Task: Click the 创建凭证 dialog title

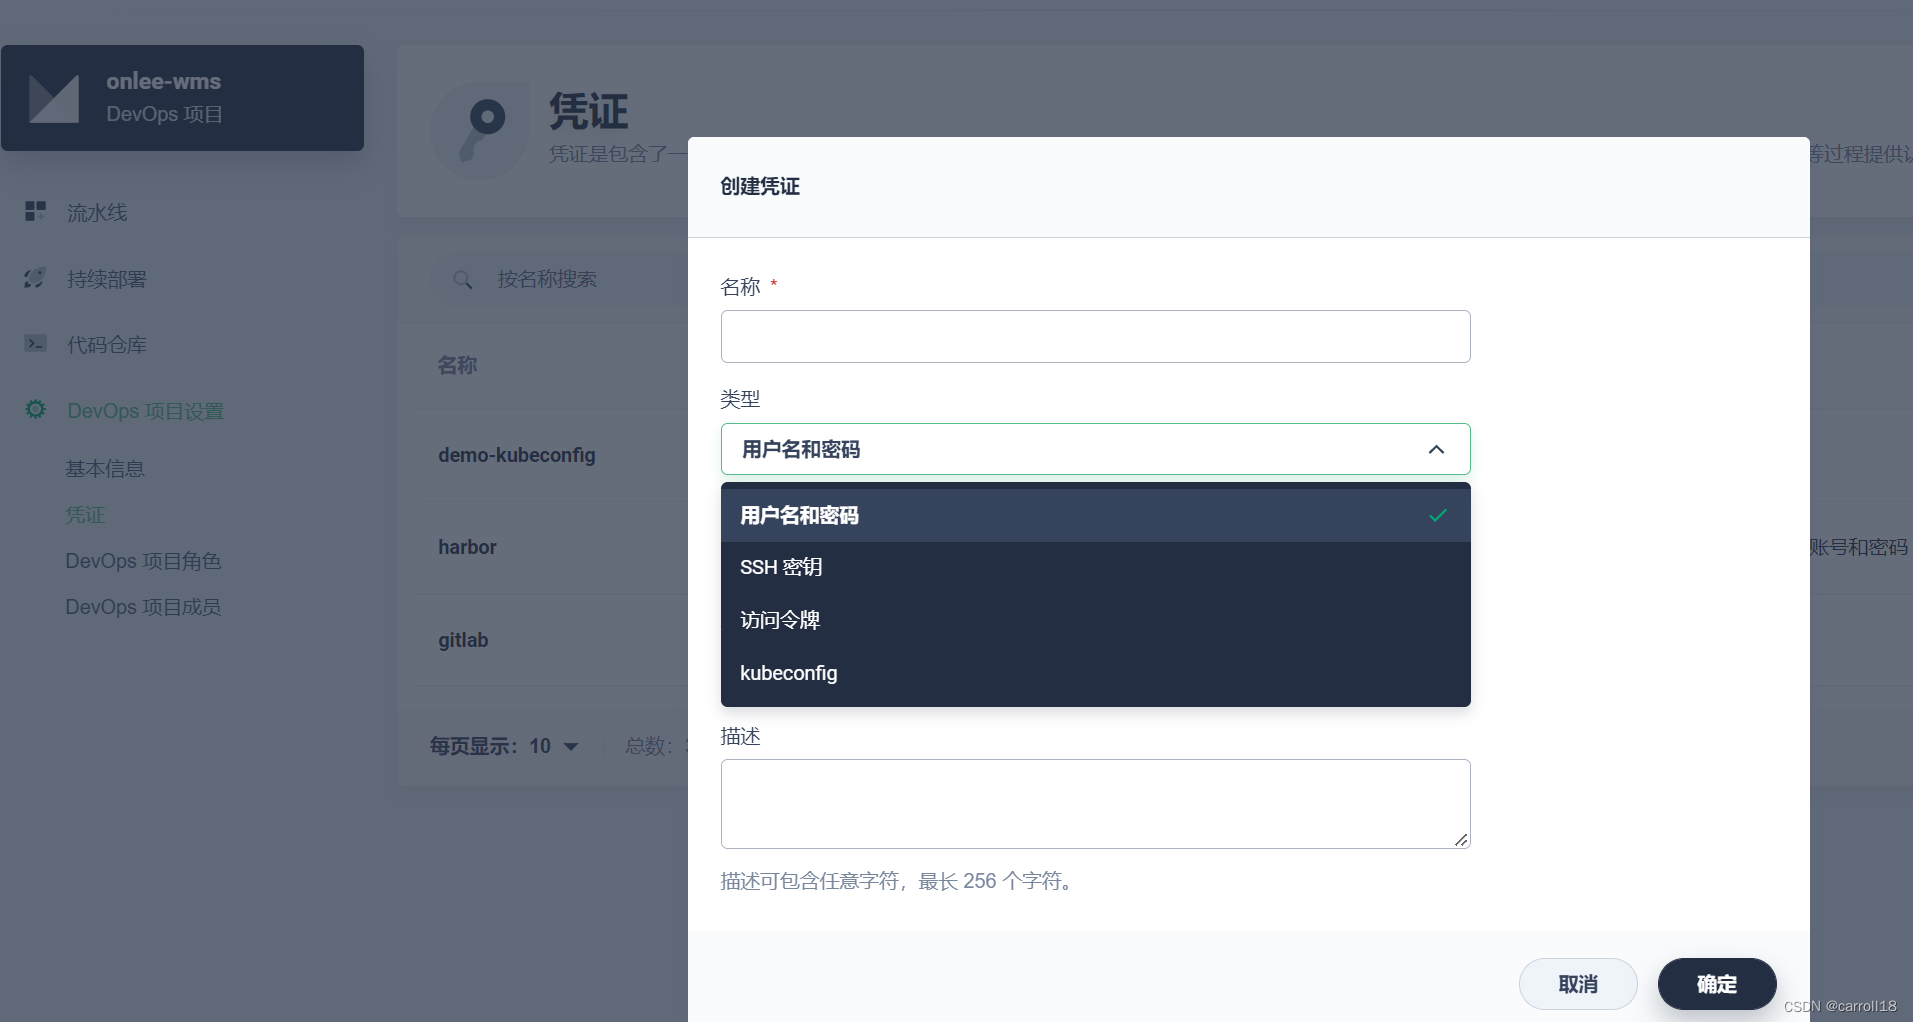Action: point(760,186)
